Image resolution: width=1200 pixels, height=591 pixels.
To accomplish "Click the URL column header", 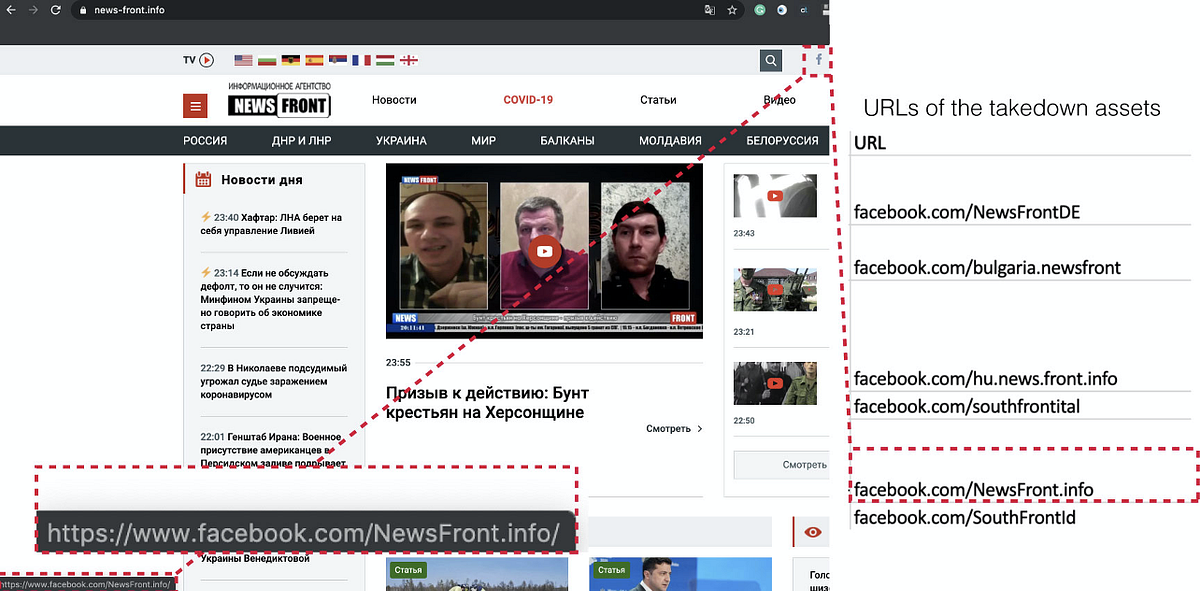I will point(869,143).
